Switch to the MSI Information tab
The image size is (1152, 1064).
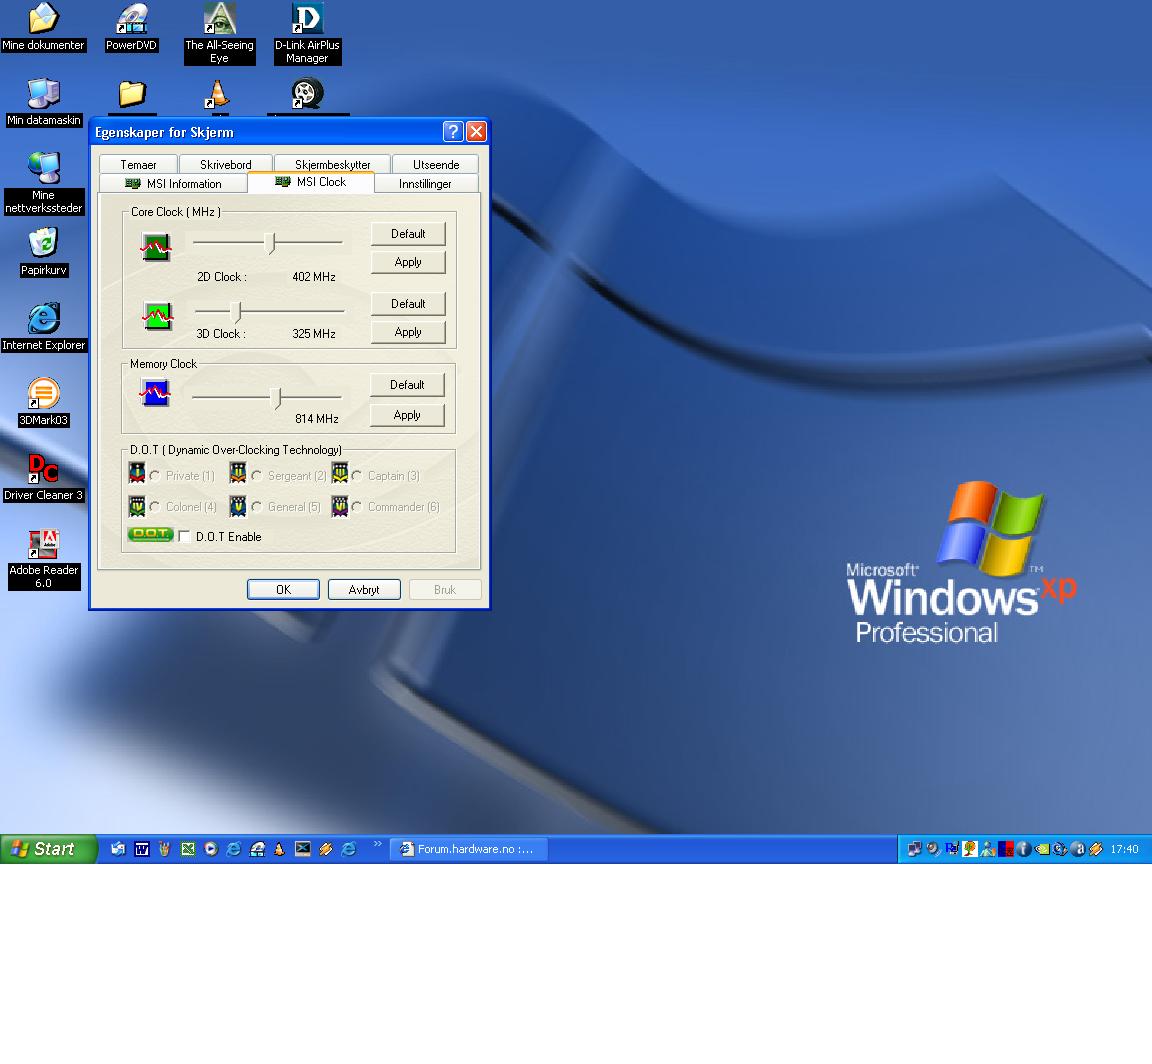click(x=173, y=184)
